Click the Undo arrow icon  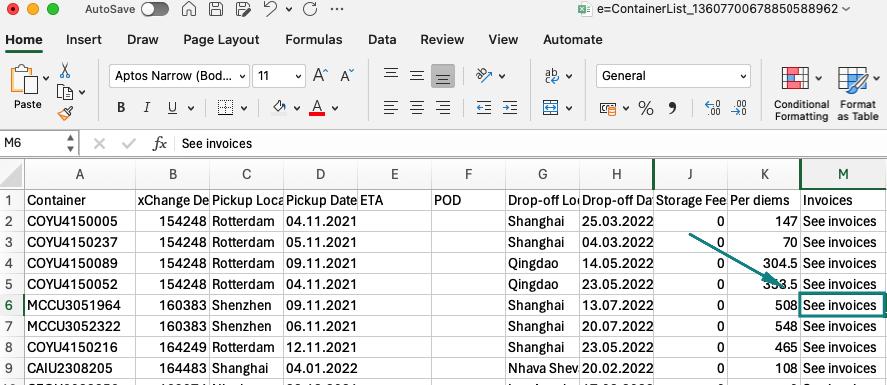point(270,9)
